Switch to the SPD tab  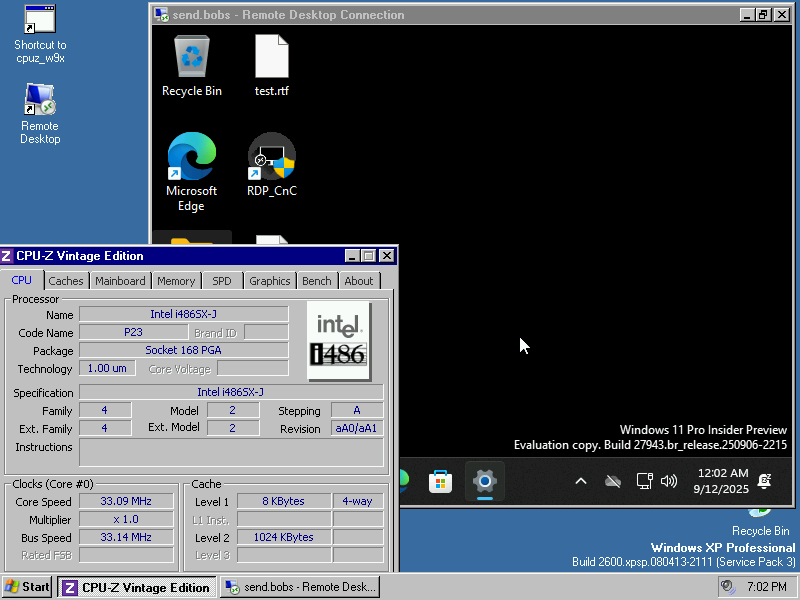(222, 281)
